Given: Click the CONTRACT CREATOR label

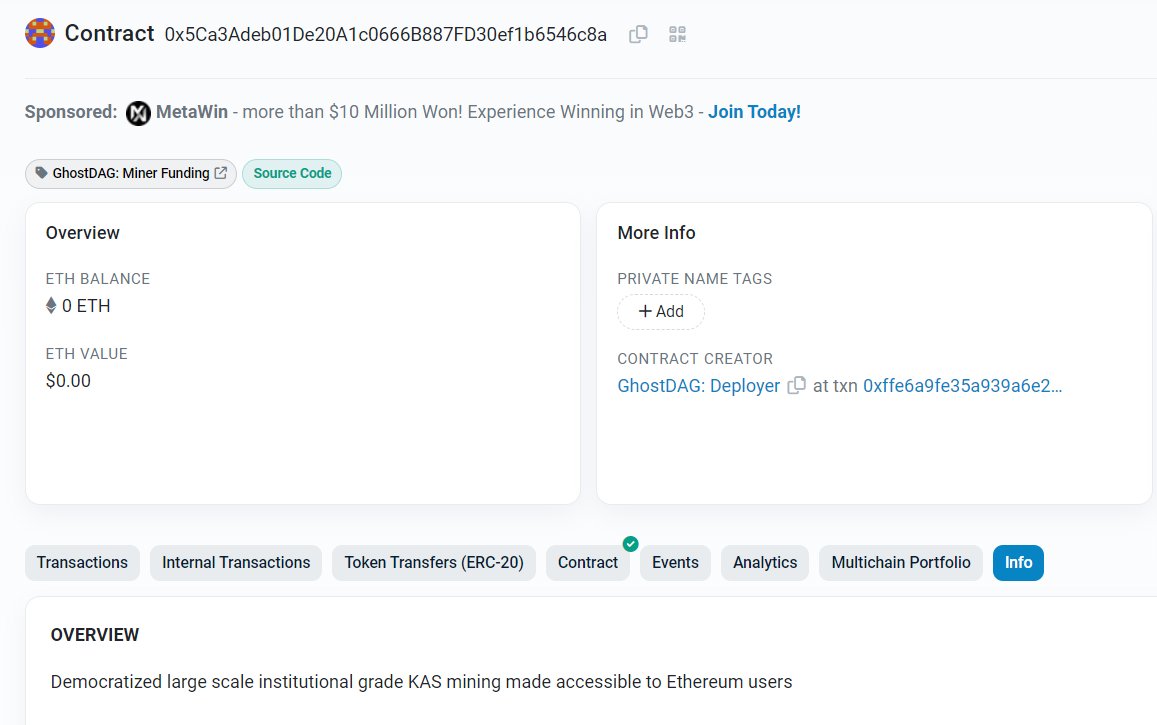Looking at the screenshot, I should 695,359.
